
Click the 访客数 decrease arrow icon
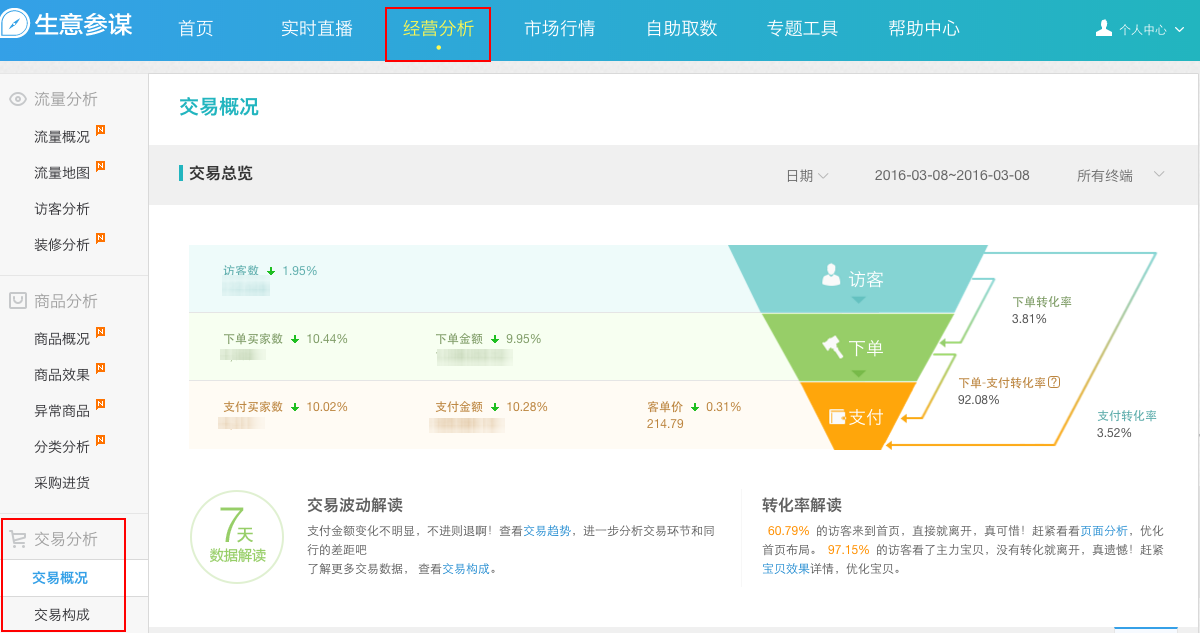point(271,271)
